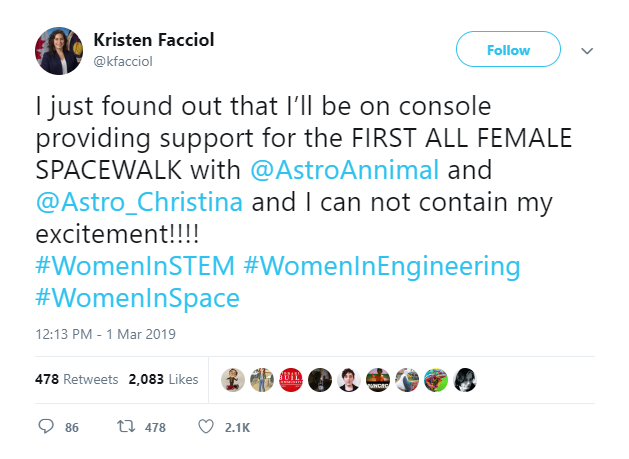Click the reply speech bubble icon
Image resolution: width=629 pixels, height=459 pixels.
(46, 427)
